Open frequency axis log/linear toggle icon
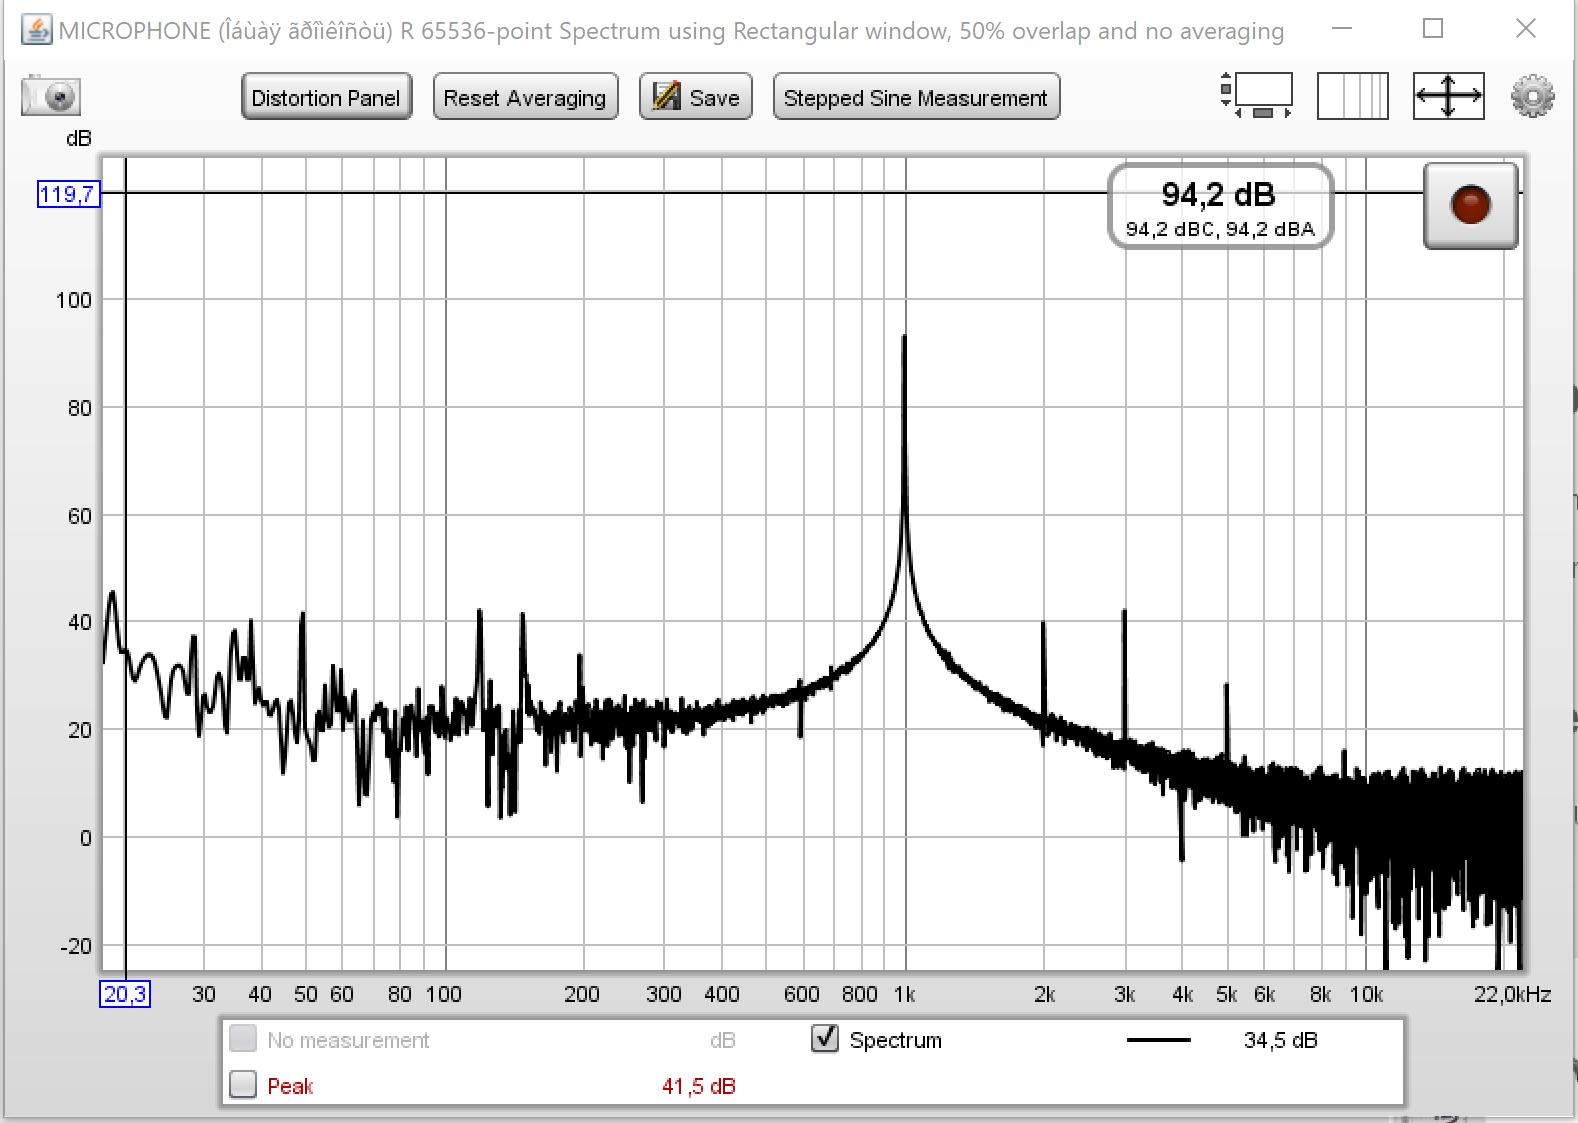Viewport: 1578px width, 1123px height. point(1353,96)
